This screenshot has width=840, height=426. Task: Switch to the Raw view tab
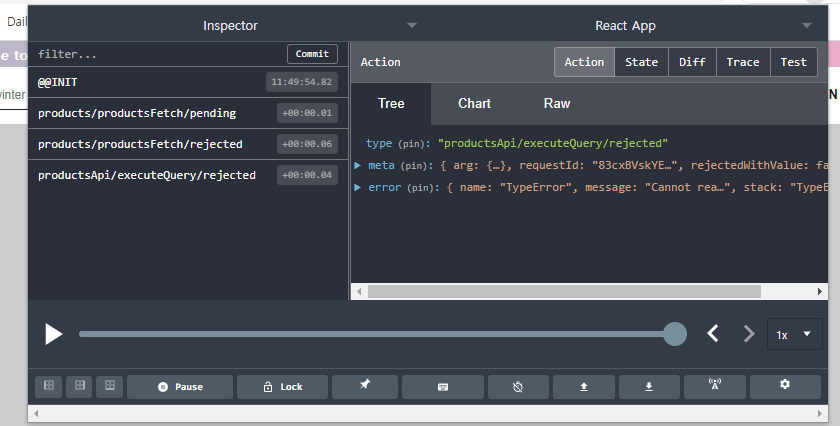[557, 103]
